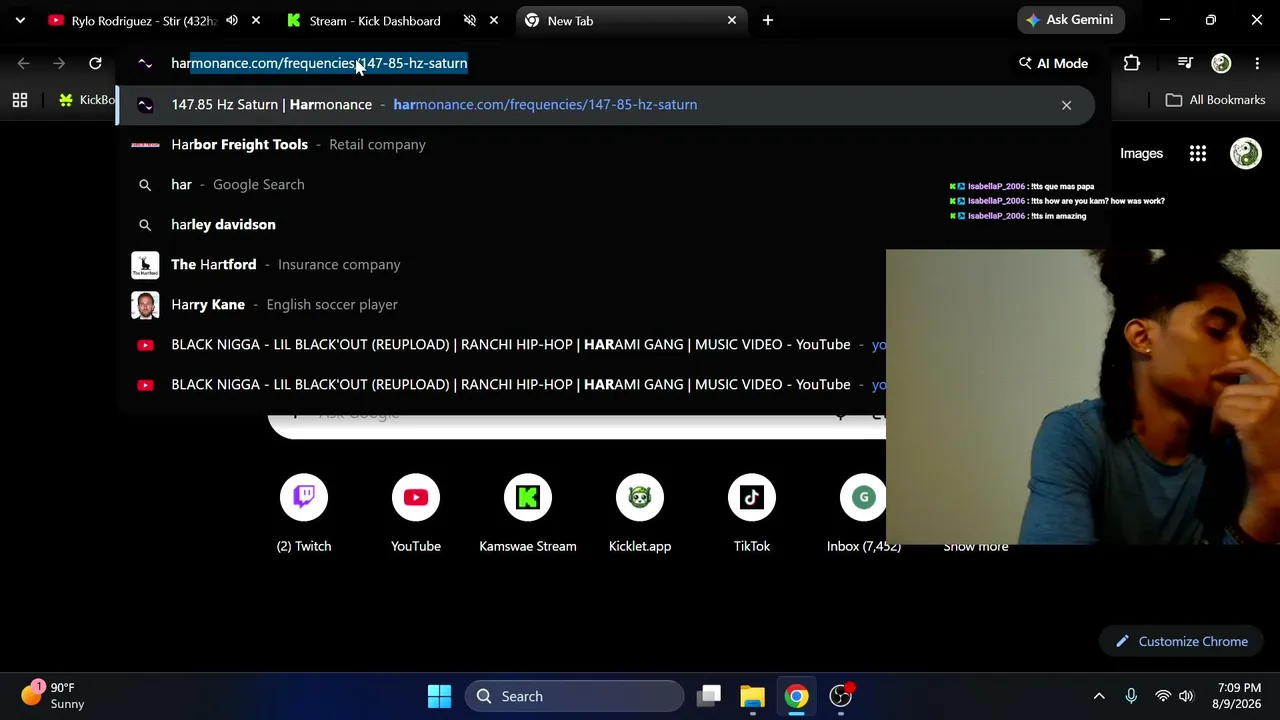Open the TikTok shortcut
Screen dimensions: 1280x720
(x=752, y=514)
